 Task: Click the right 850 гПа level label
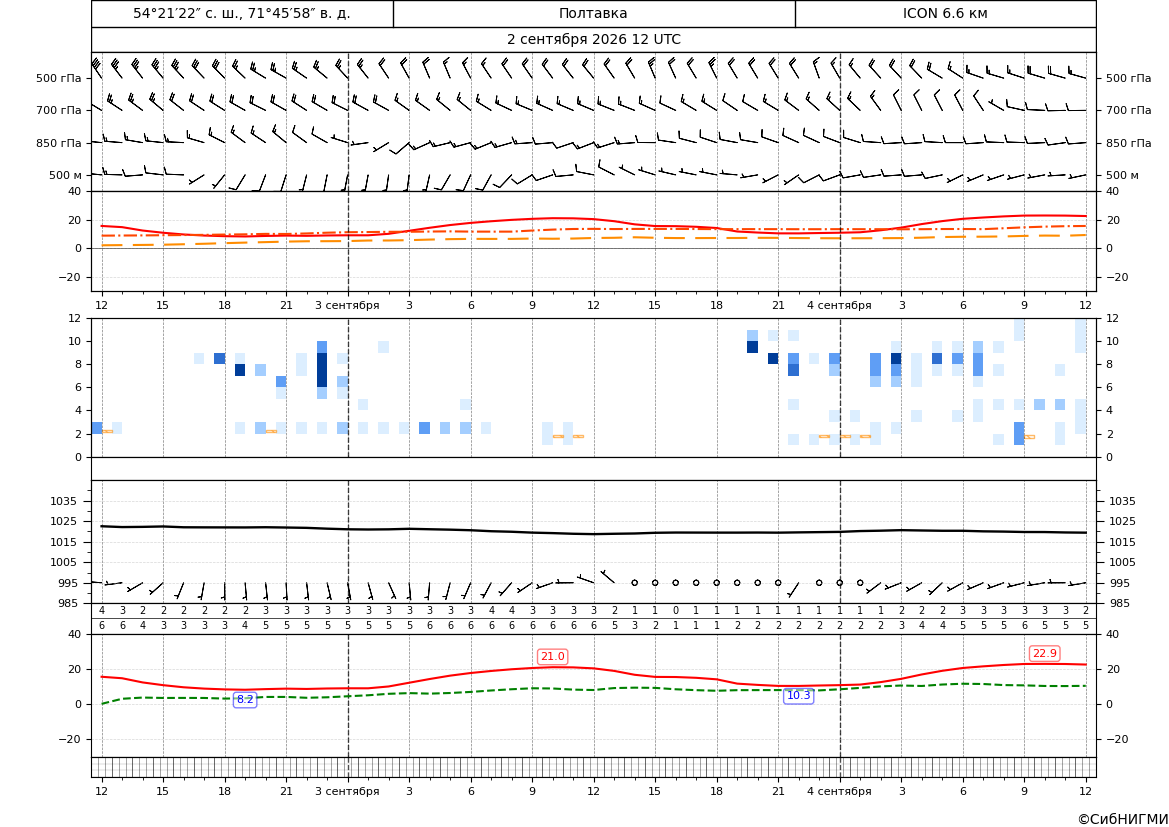click(1128, 143)
